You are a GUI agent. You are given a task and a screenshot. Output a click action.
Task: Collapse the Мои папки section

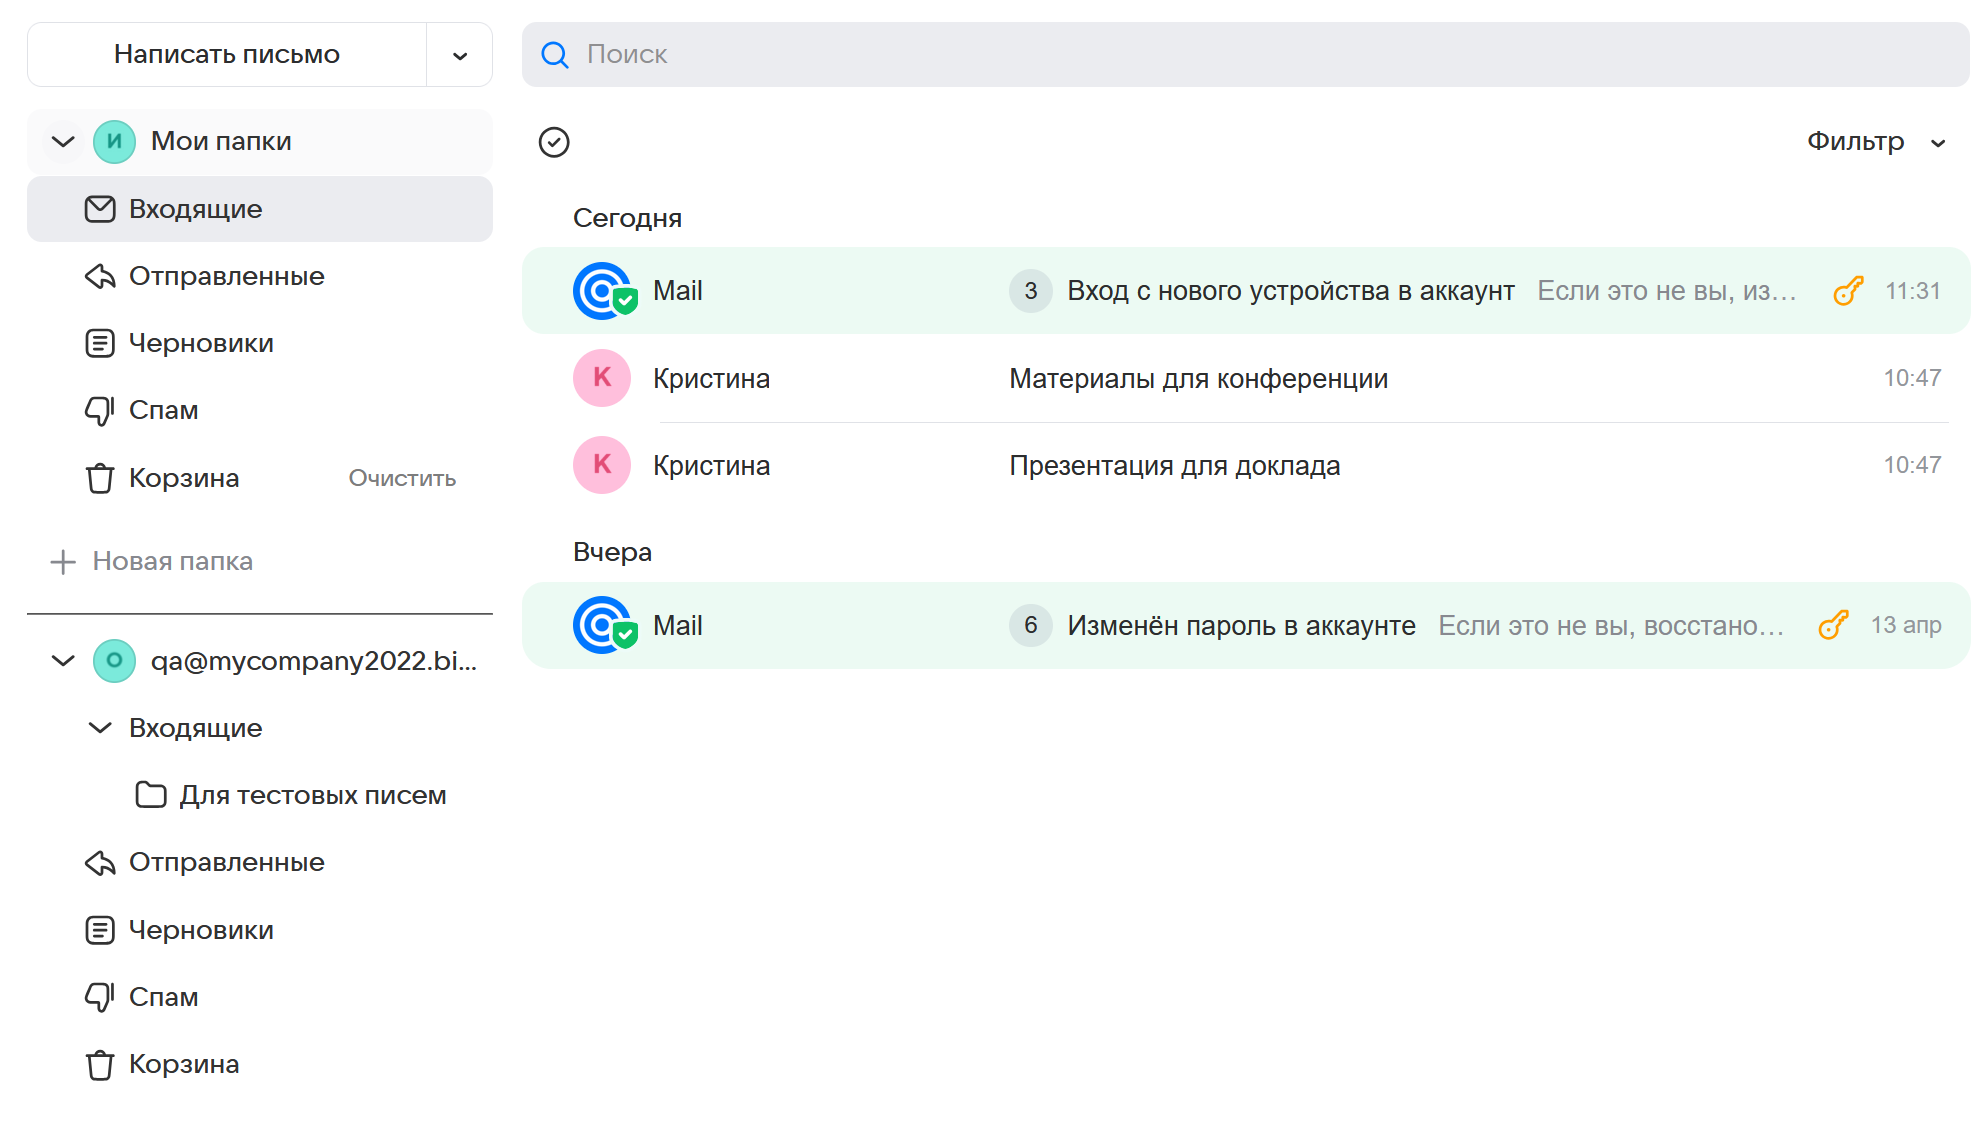click(x=63, y=141)
